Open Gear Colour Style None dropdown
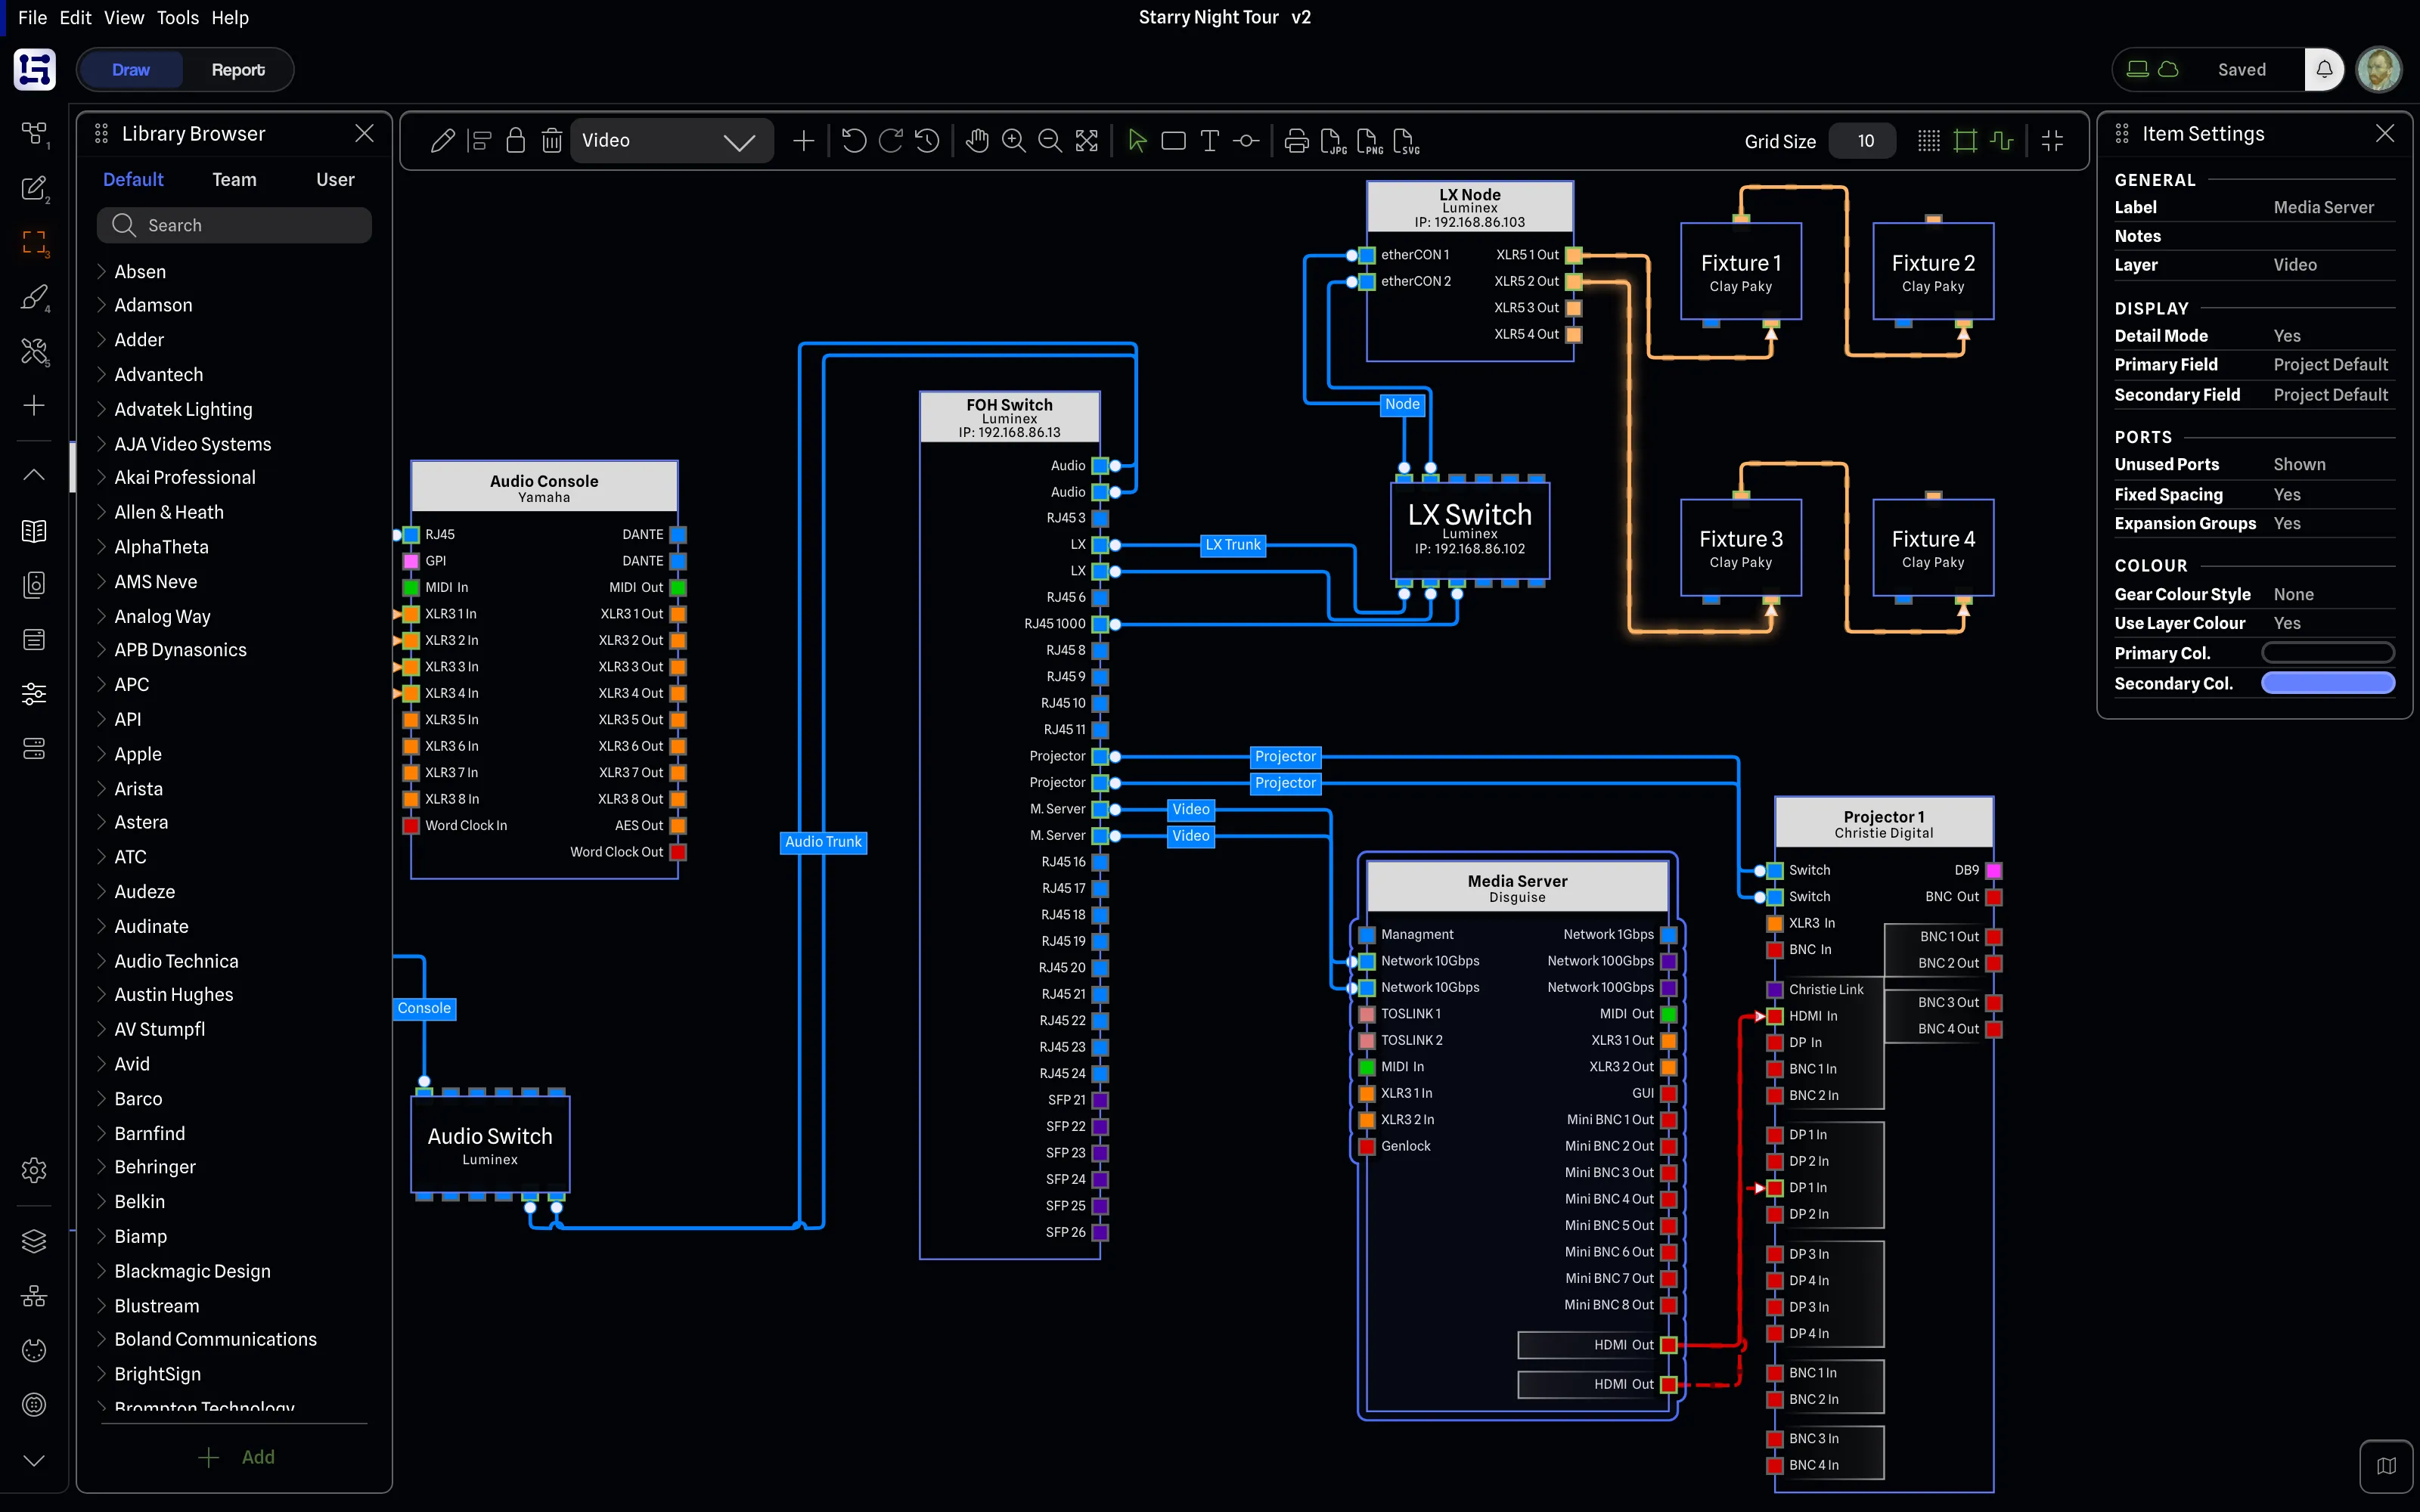The width and height of the screenshot is (2420, 1512). tap(2293, 594)
